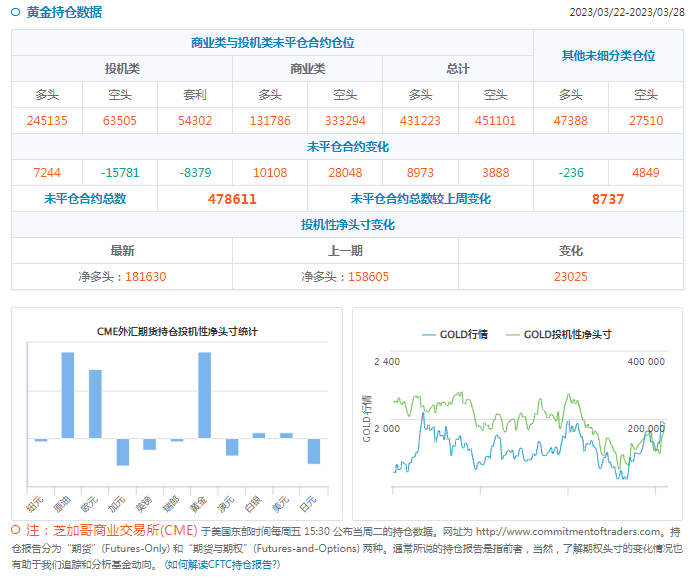Select the total short value 451101
The height and width of the screenshot is (582, 700).
click(x=495, y=121)
